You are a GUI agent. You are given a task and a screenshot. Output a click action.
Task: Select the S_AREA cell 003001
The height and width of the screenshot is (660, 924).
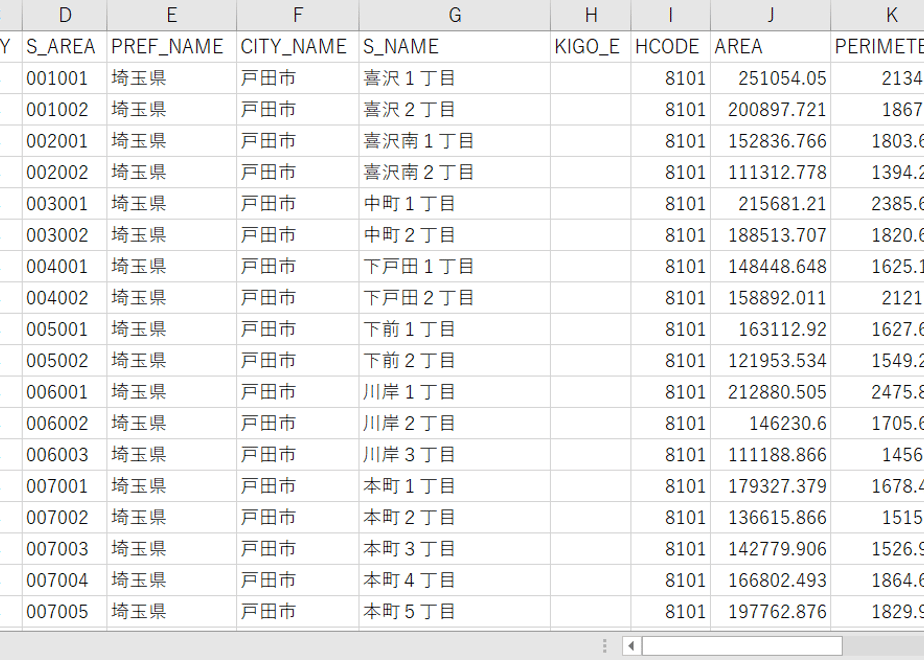65,203
